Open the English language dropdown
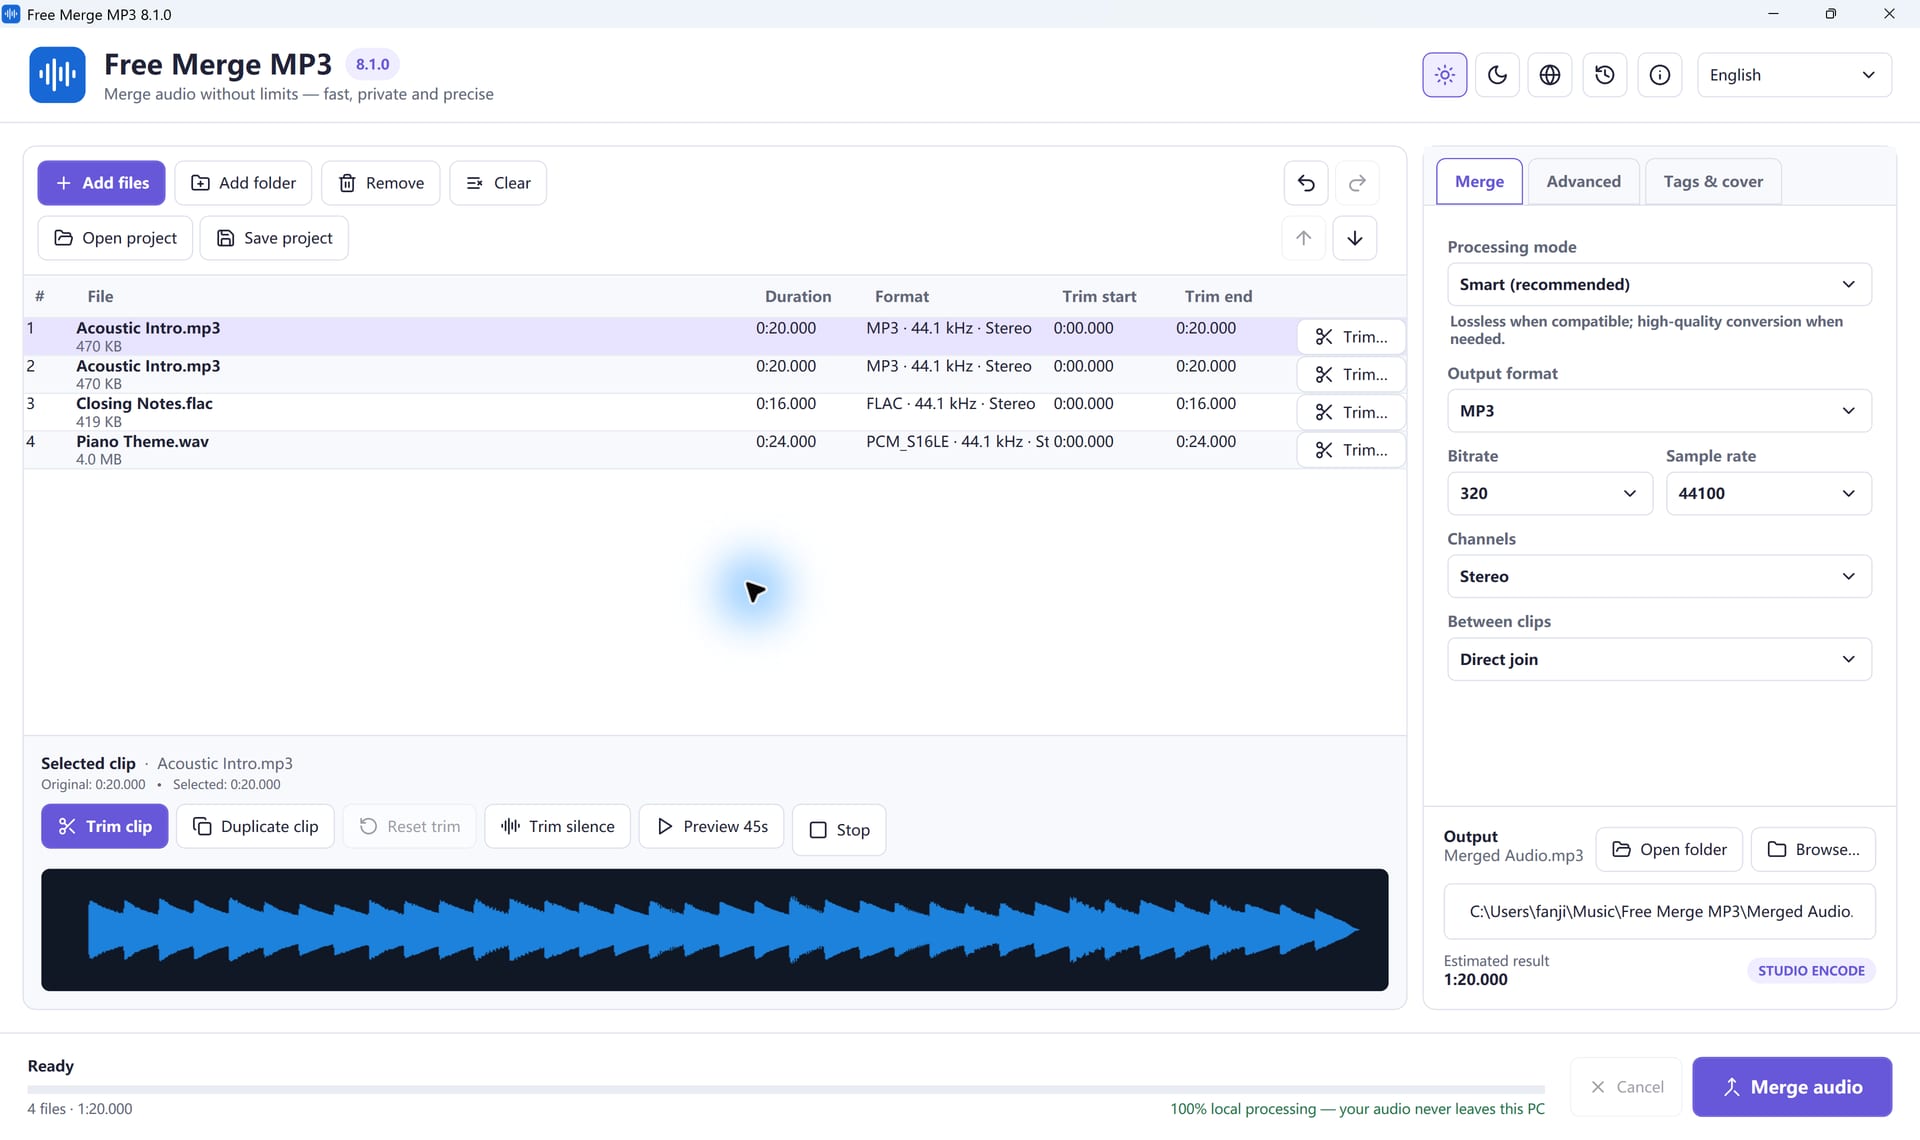Viewport: 1920px width, 1140px height. pyautogui.click(x=1794, y=75)
